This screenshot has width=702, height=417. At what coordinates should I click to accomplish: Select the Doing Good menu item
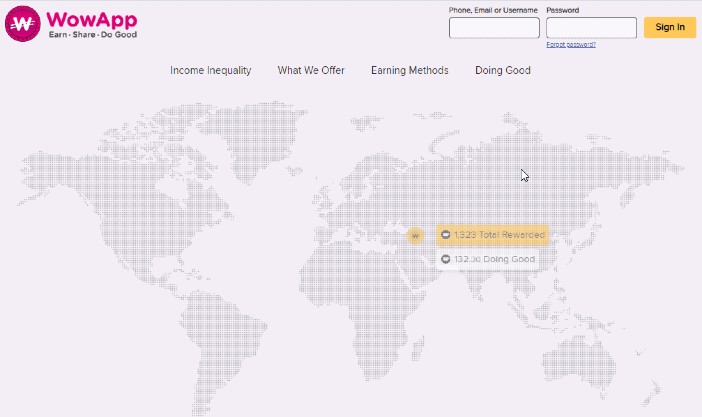click(x=503, y=70)
